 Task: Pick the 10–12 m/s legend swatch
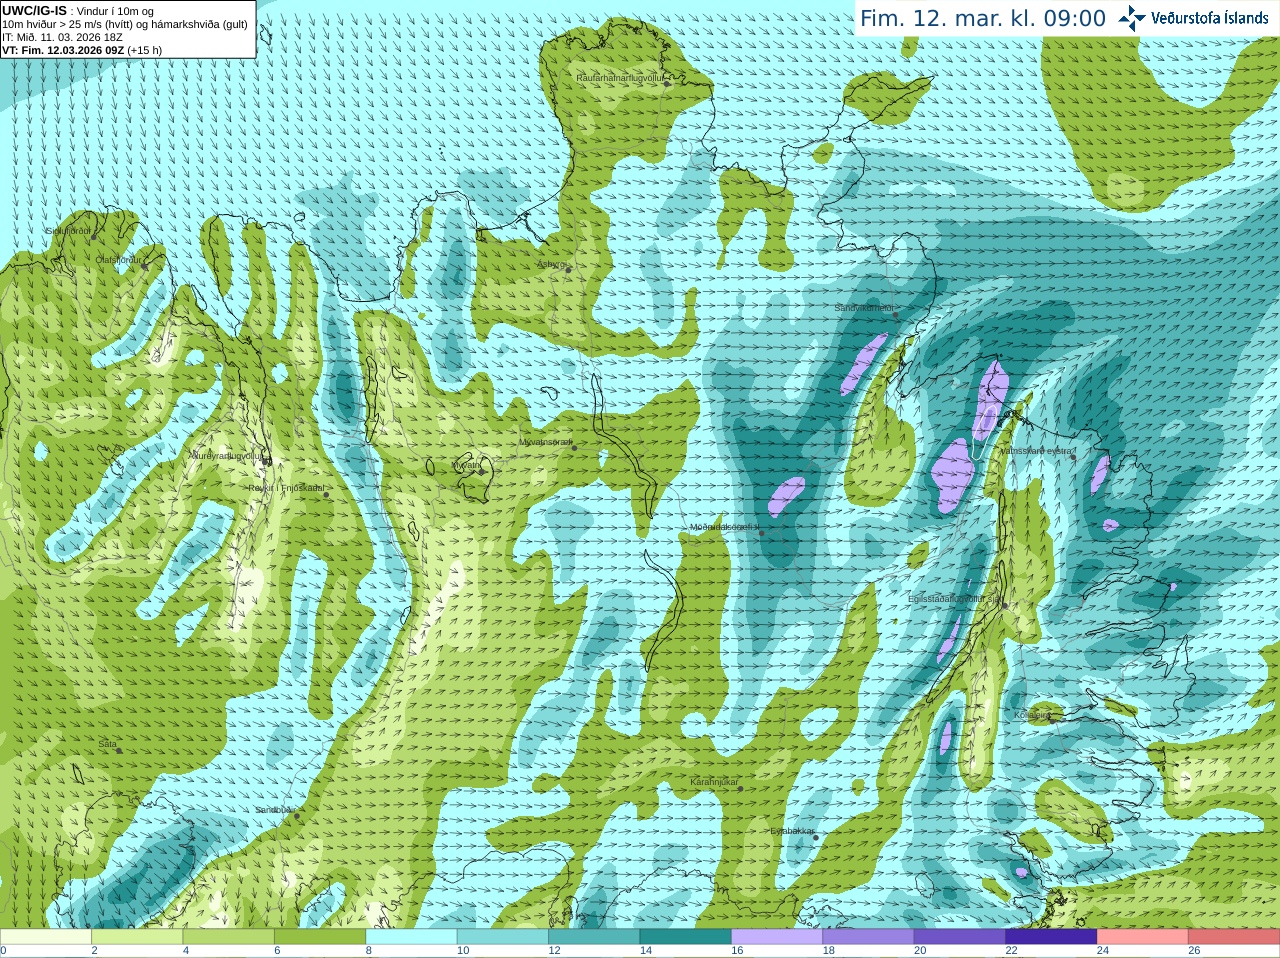pyautogui.click(x=503, y=937)
